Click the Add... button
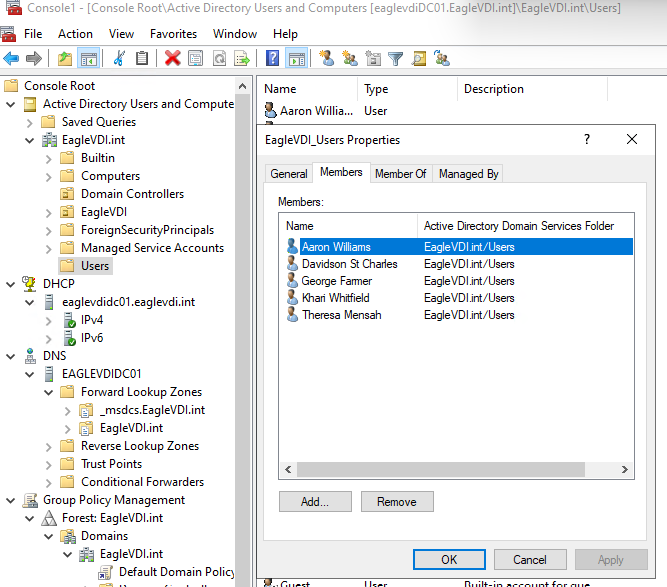Viewport: 667px width, 587px height. pos(315,502)
